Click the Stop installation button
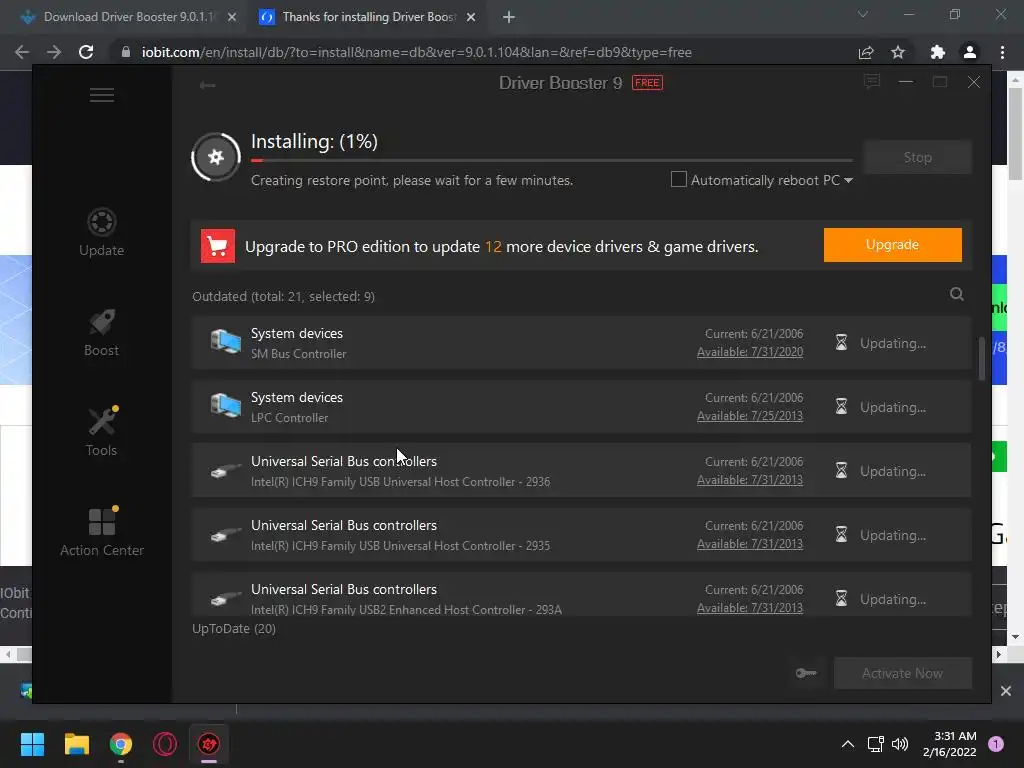1024x768 pixels. pos(917,157)
